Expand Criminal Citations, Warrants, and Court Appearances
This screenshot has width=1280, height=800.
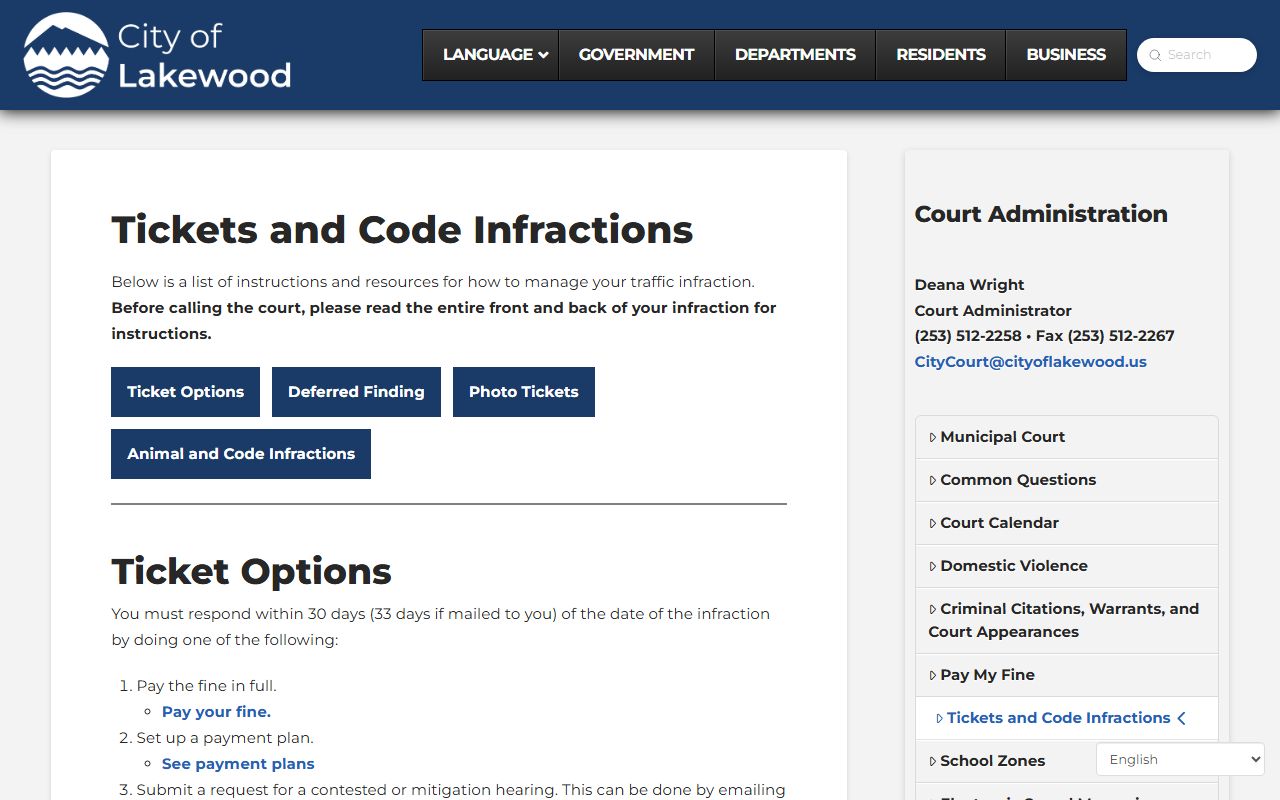(x=1066, y=620)
